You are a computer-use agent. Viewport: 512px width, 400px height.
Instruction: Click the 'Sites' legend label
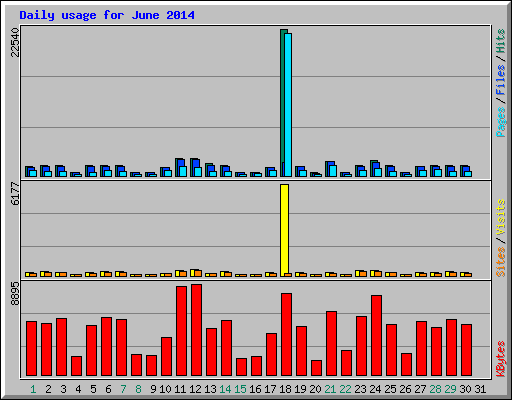point(501,262)
